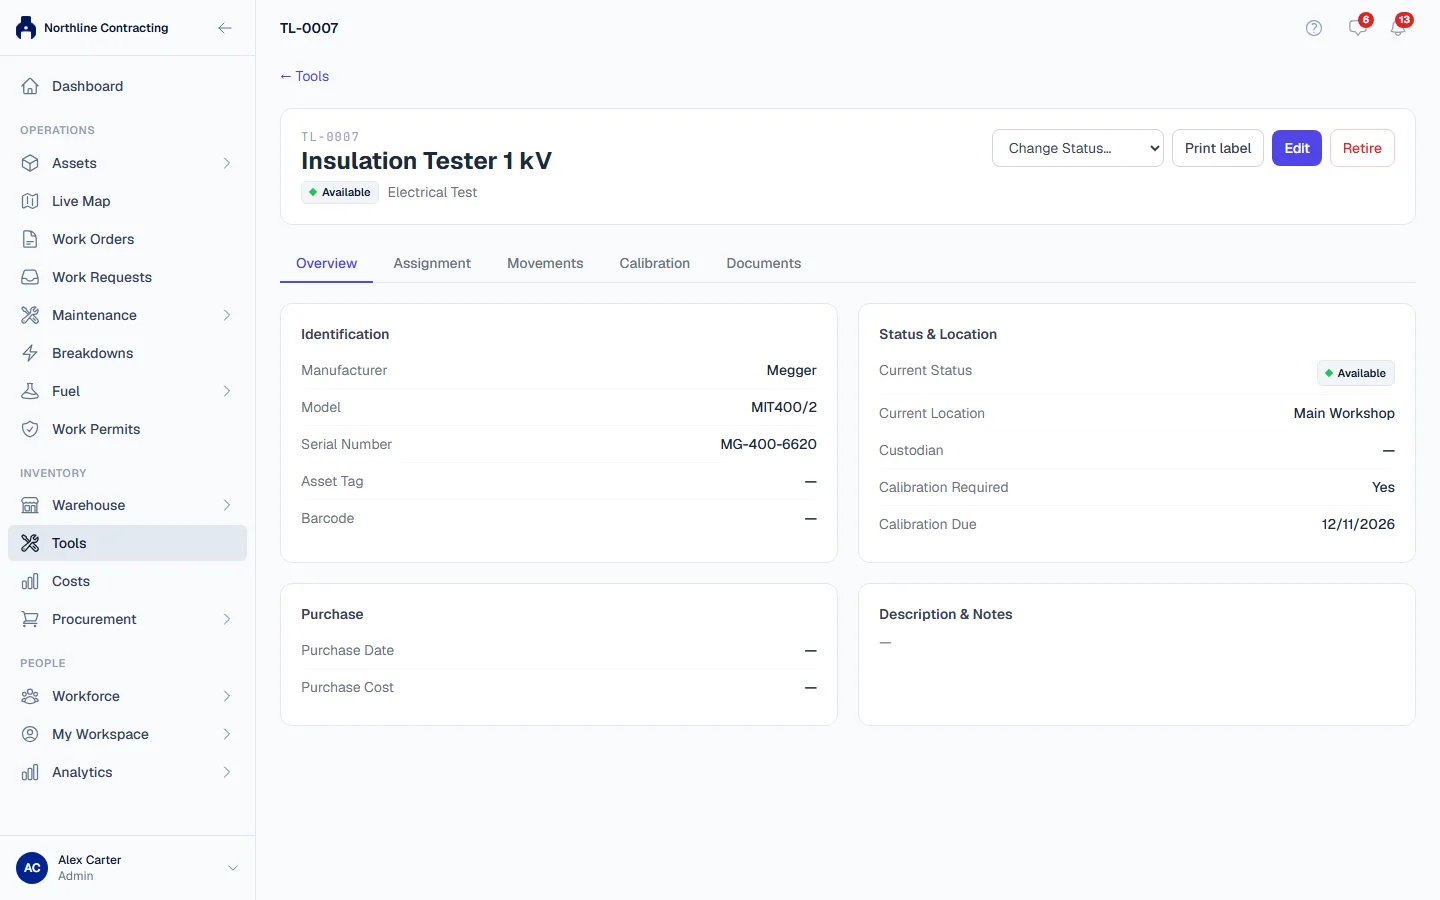Expand the Assets submenu chevron
Image resolution: width=1440 pixels, height=900 pixels.
[227, 163]
